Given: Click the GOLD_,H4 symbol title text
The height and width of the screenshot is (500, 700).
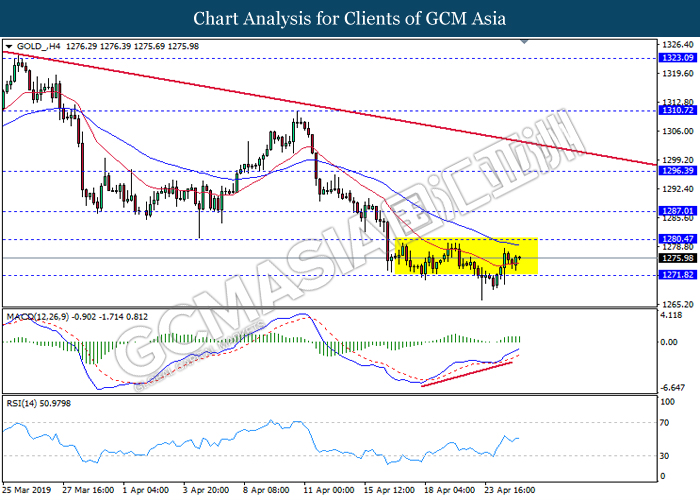Looking at the screenshot, I should pos(38,46).
